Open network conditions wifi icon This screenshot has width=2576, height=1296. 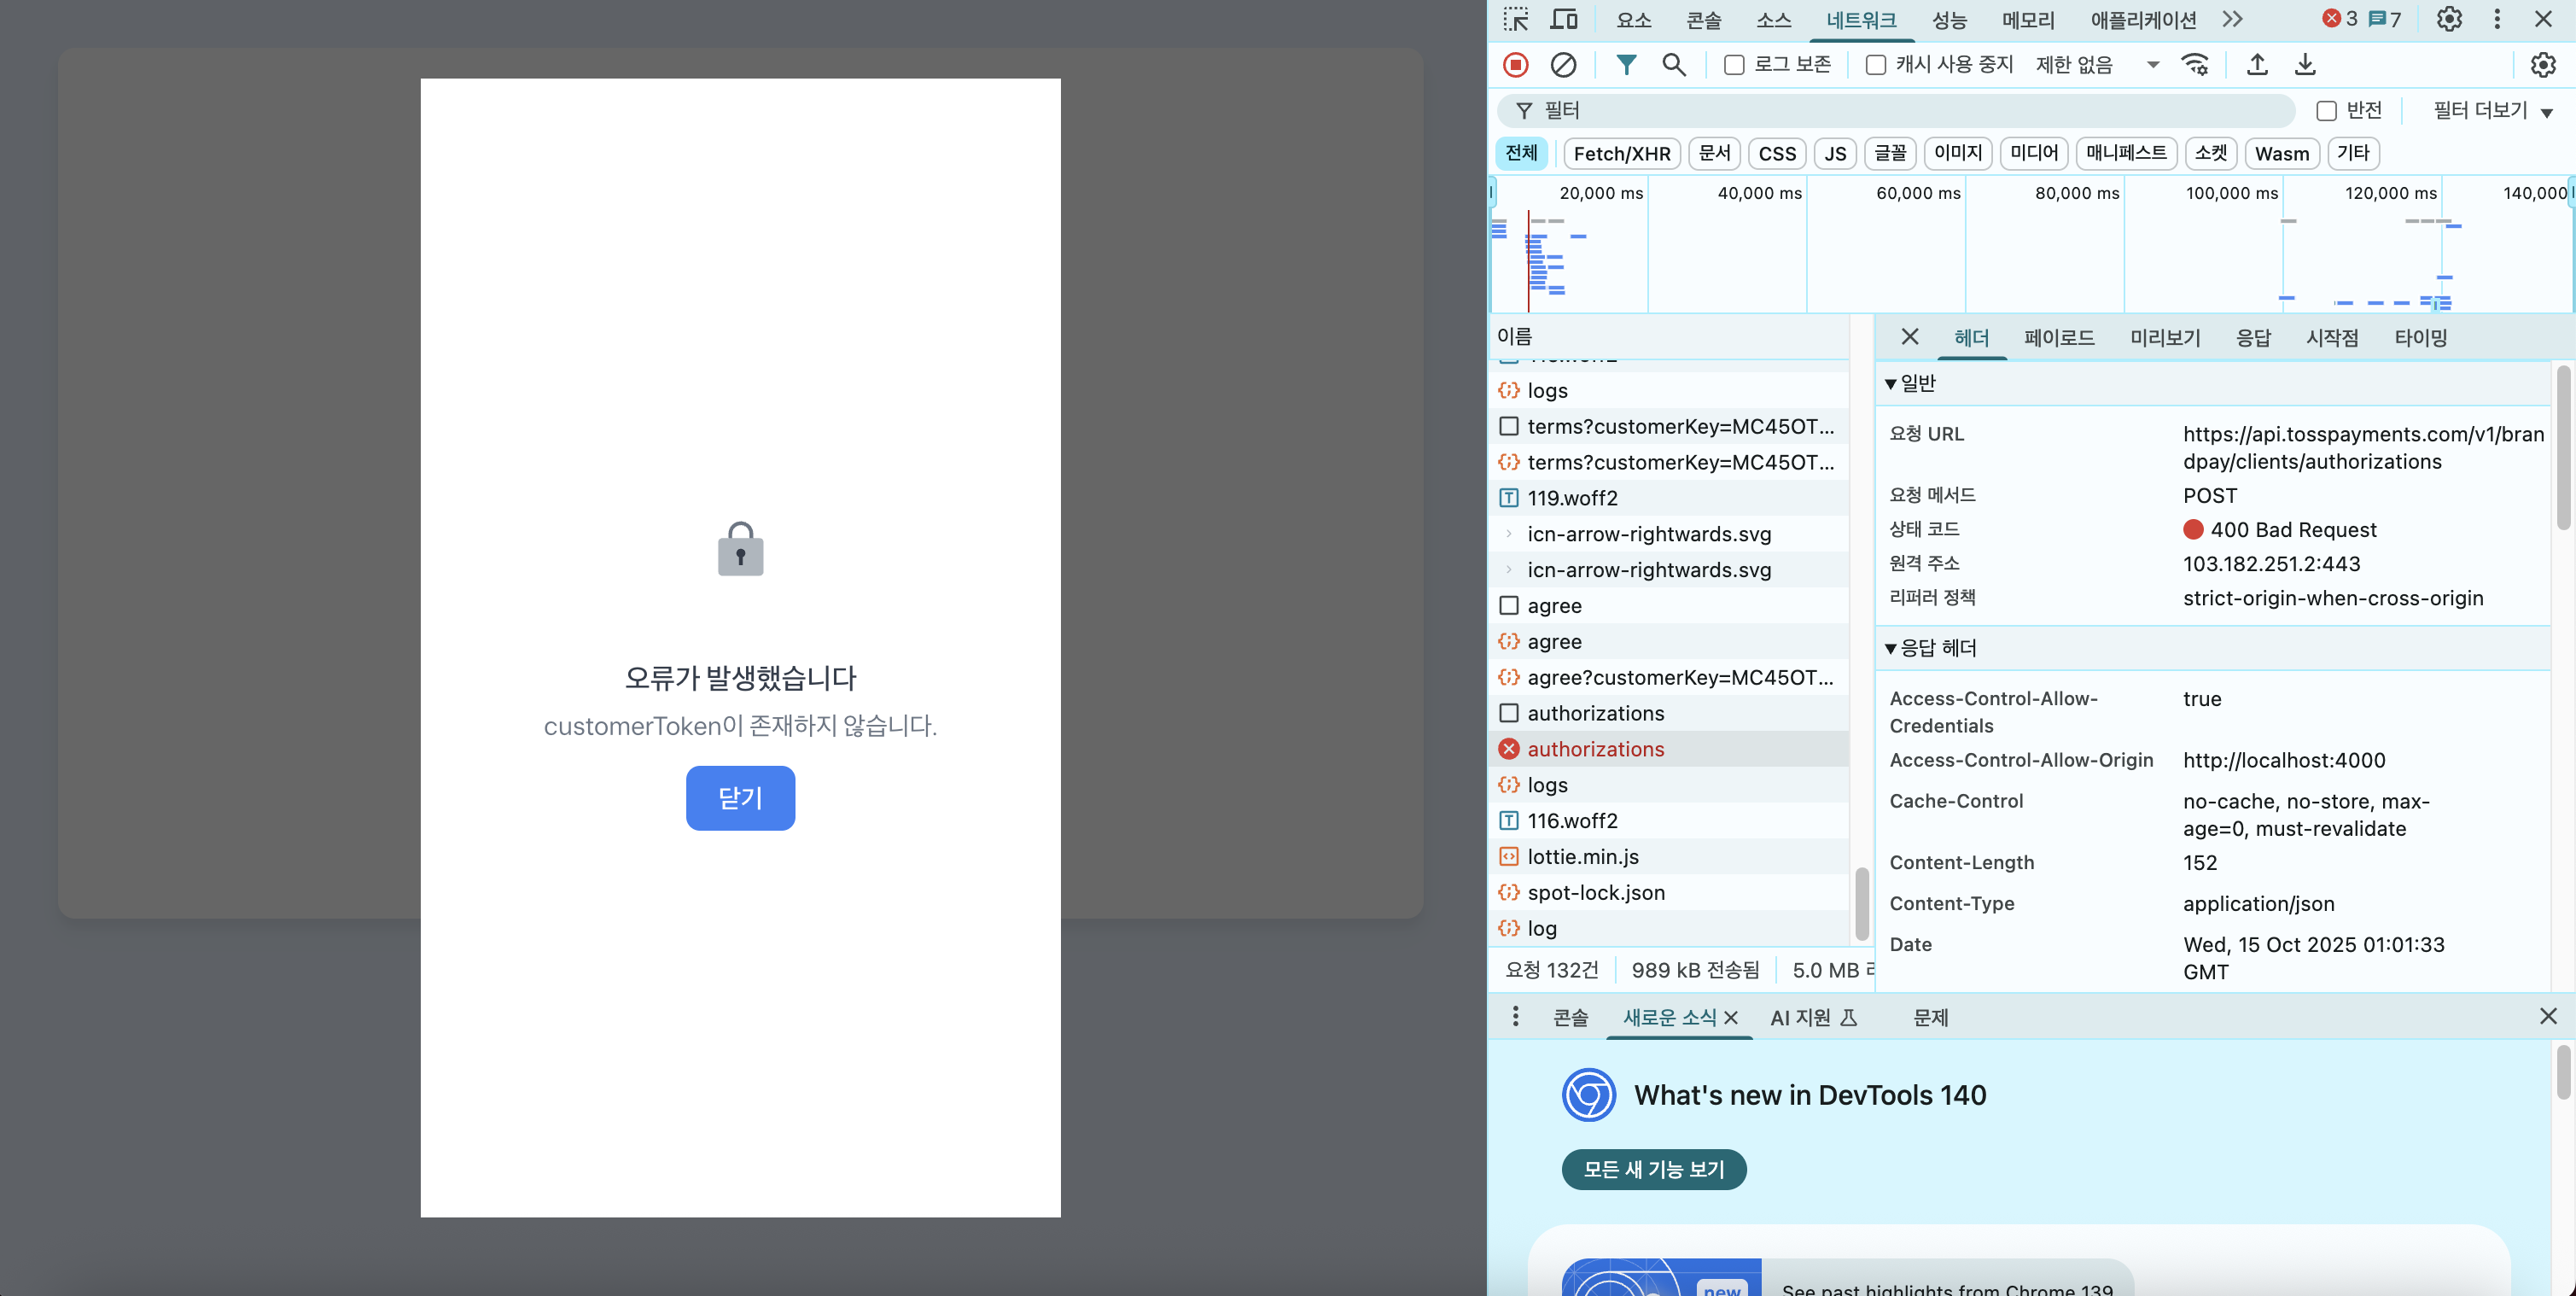[x=2195, y=65]
